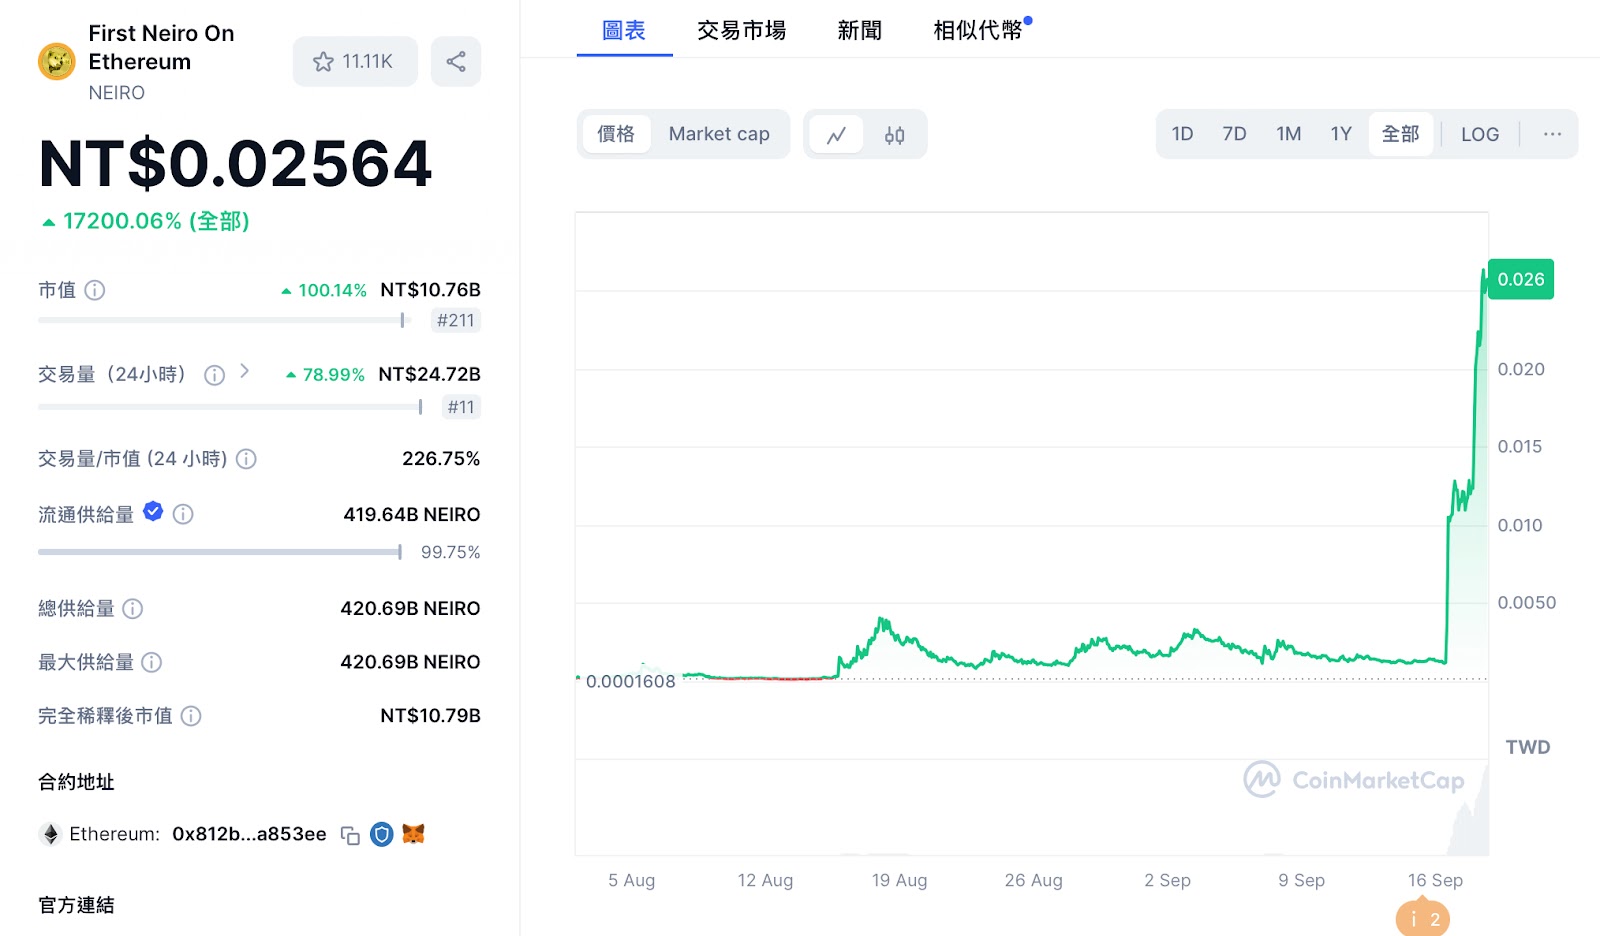Screen dimensions: 1600x936
Task: Click the green 0.026 current price label
Action: 1521,279
